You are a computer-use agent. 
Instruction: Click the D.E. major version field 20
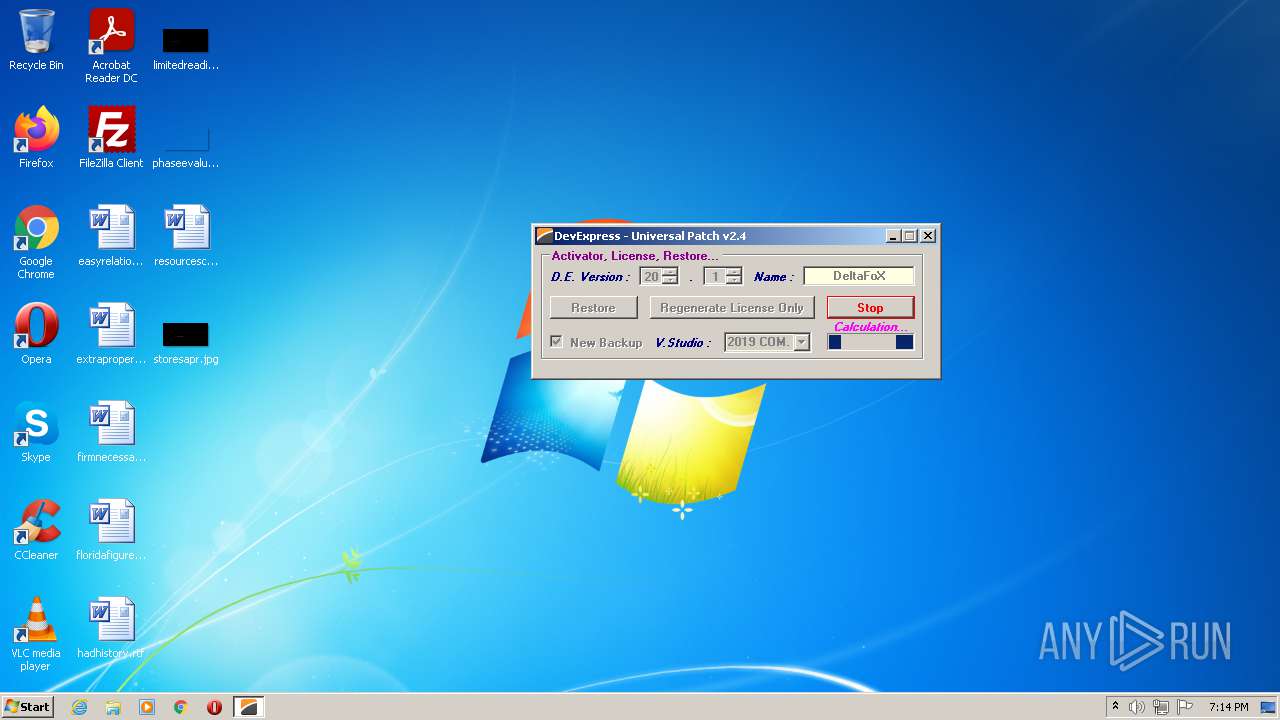[x=651, y=276]
